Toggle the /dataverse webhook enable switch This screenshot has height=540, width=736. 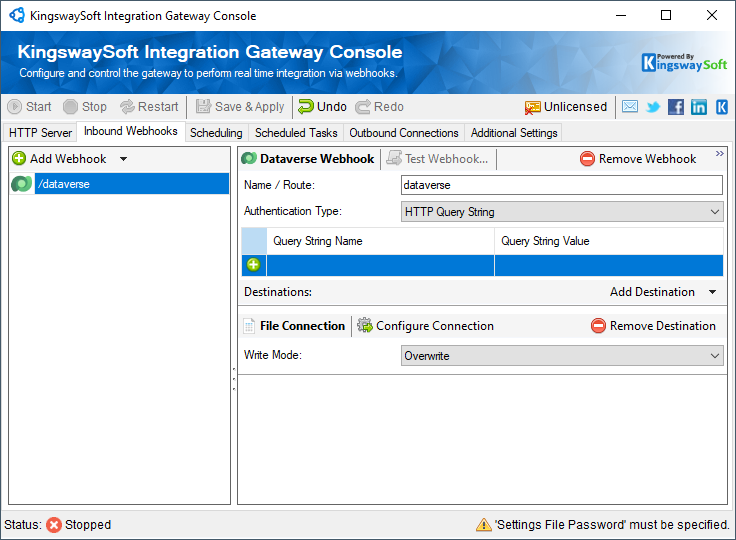click(21, 184)
